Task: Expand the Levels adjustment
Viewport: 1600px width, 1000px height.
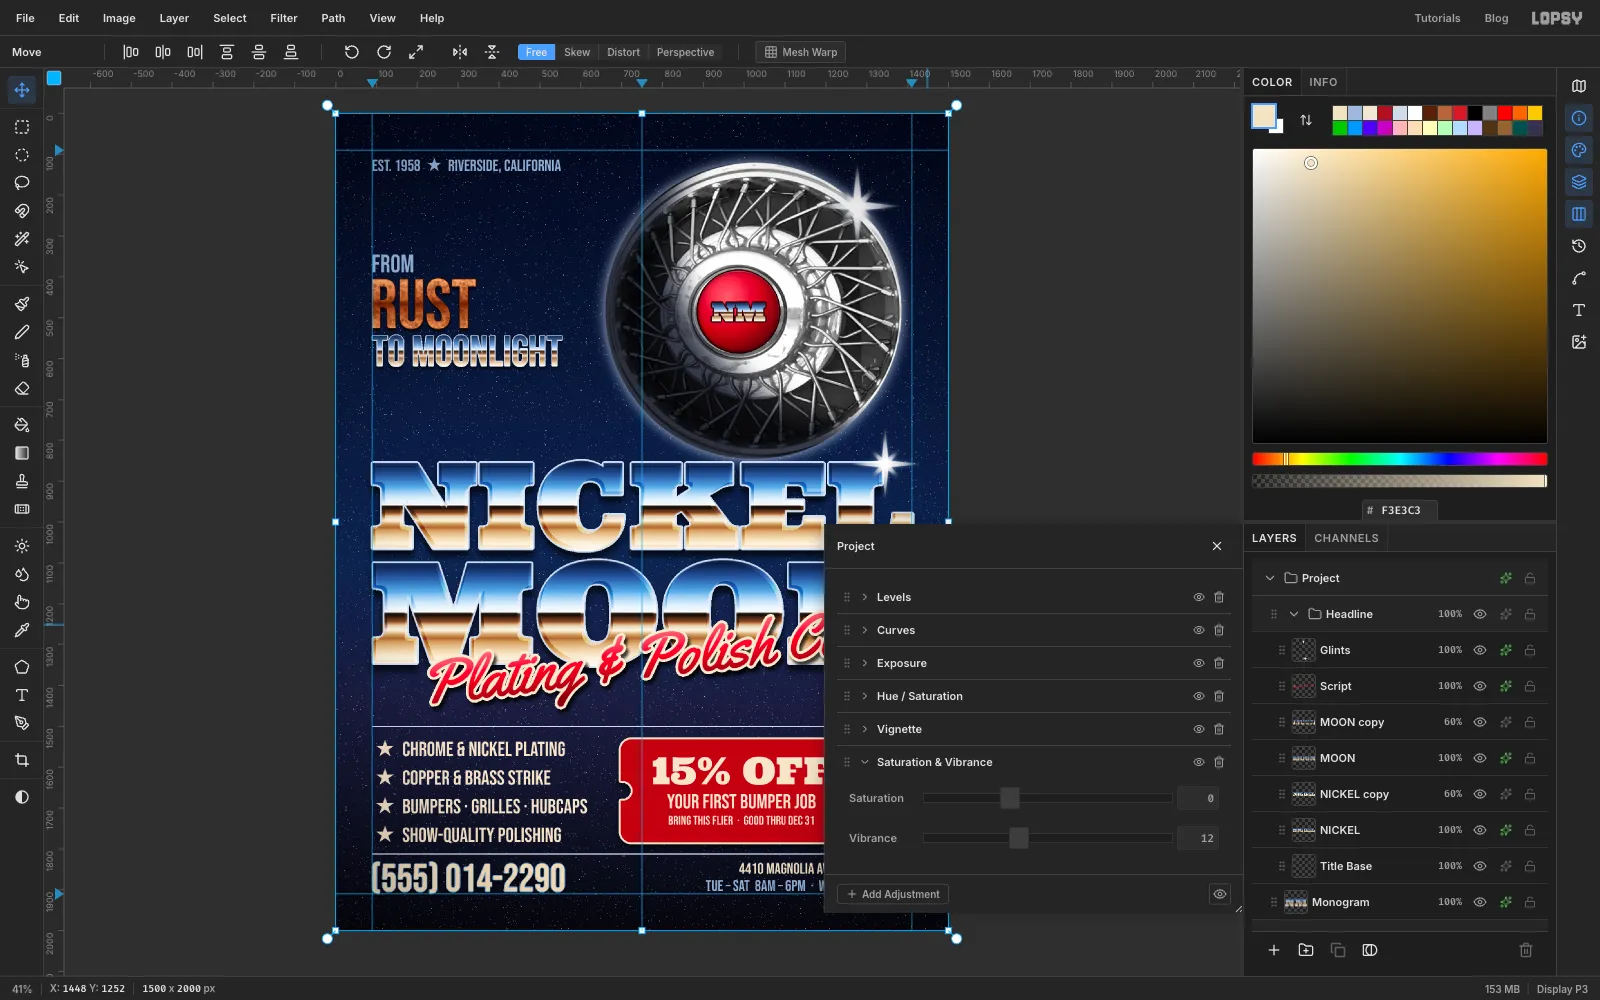Action: coord(865,597)
